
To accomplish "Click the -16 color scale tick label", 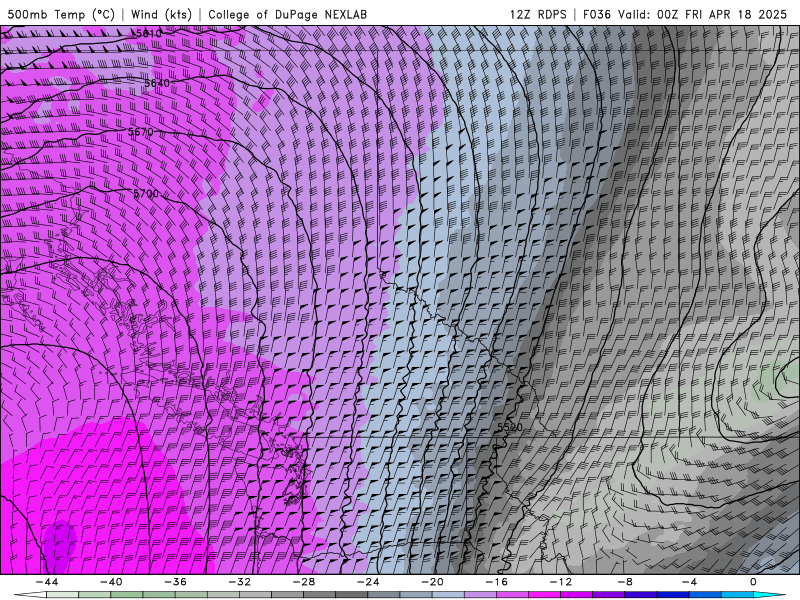I will pos(497,582).
